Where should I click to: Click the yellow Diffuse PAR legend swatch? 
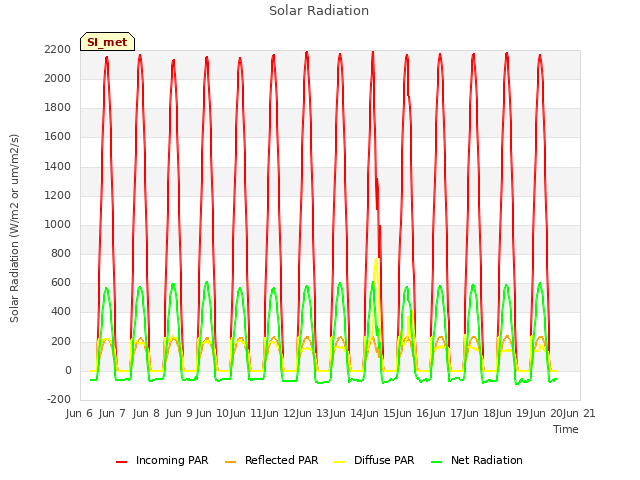coord(340,462)
